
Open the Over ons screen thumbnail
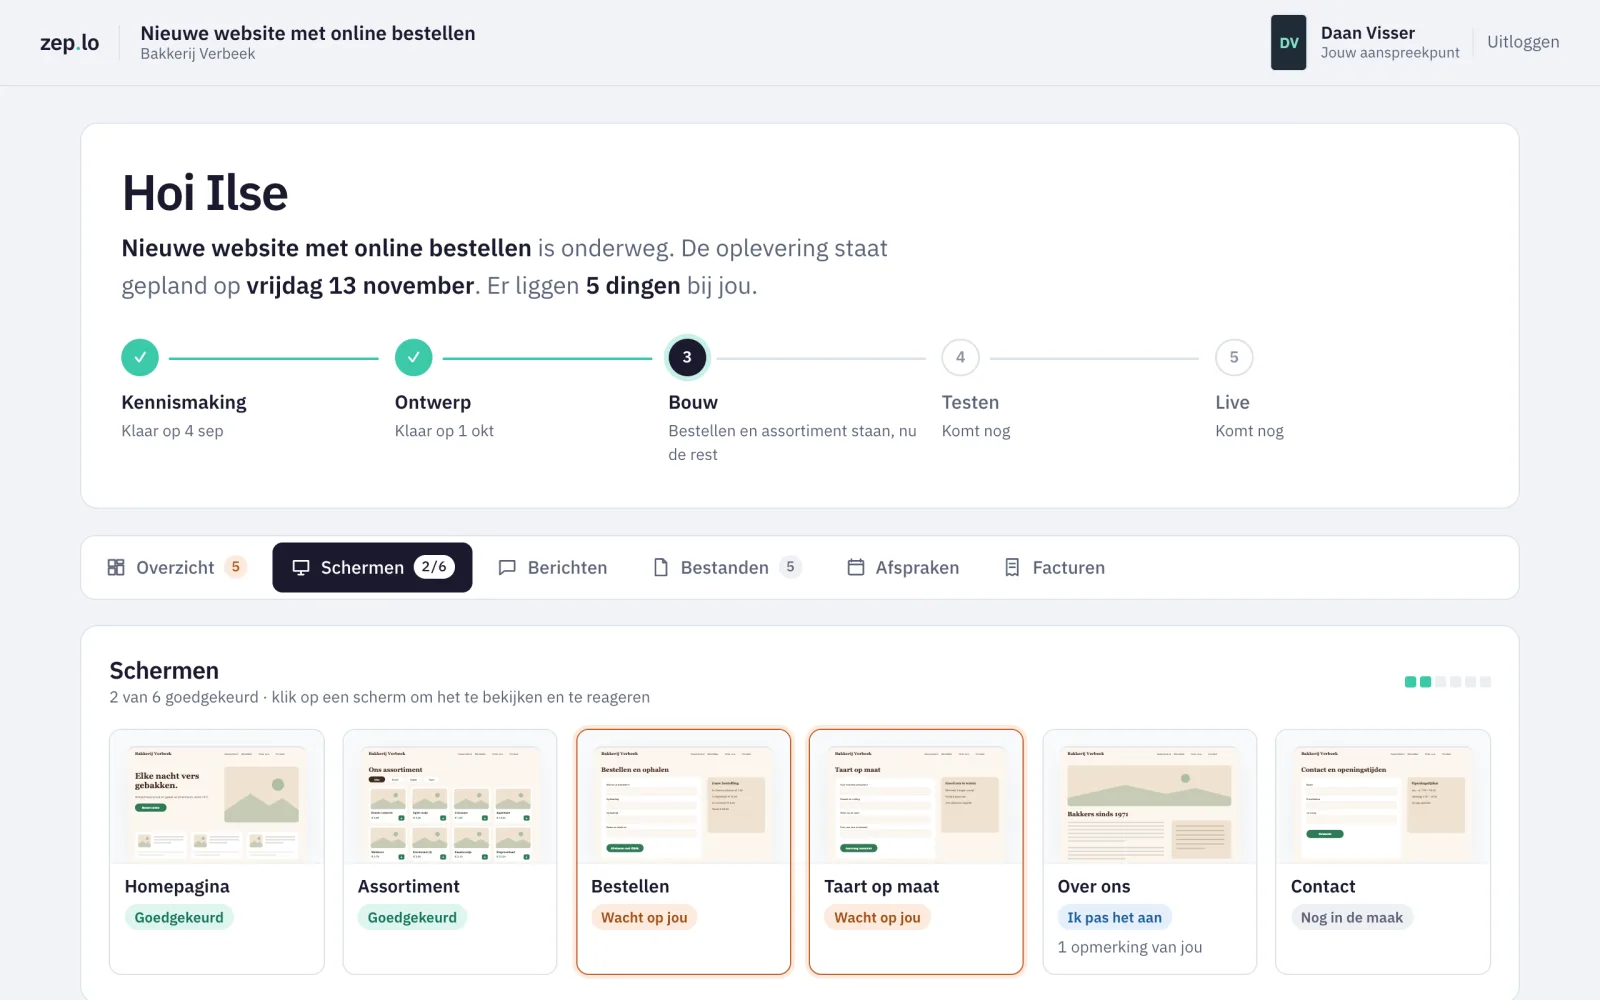coord(1150,797)
